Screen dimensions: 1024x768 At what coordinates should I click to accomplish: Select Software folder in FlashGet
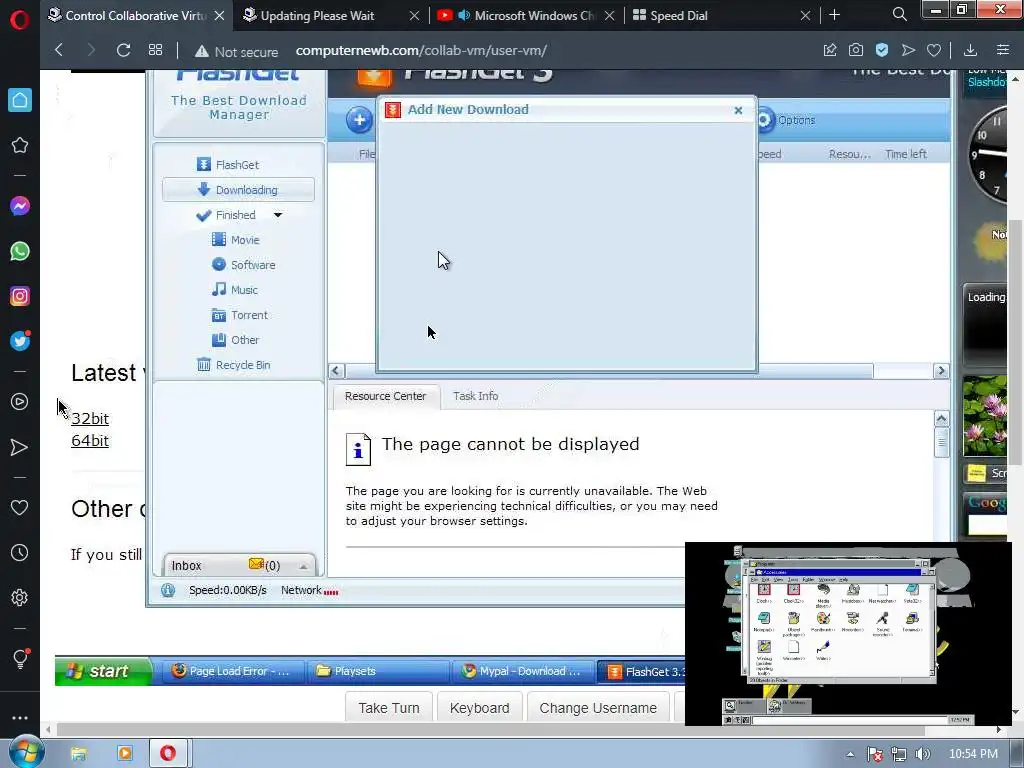[244, 264]
